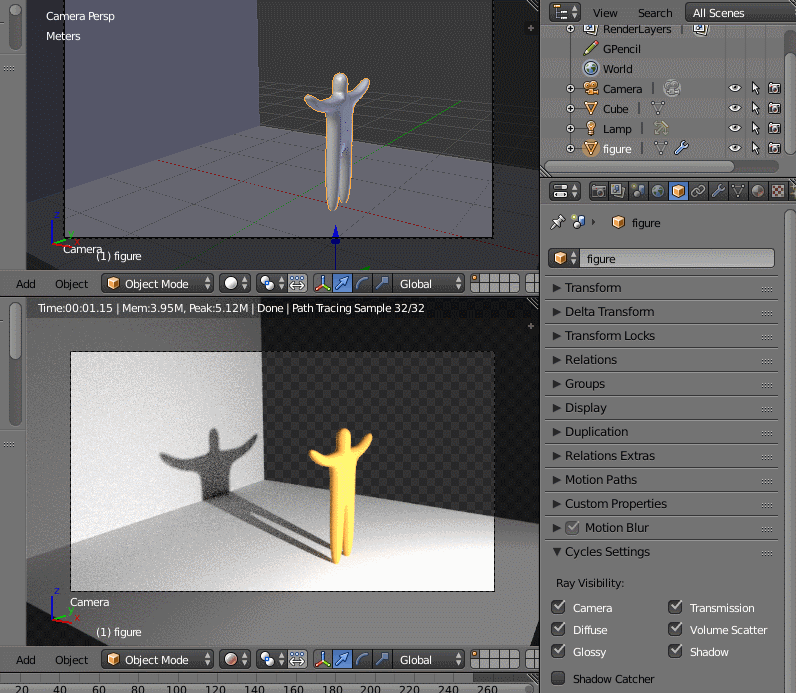Viewport: 796px width, 693px height.
Task: Uncheck Volume Scatter ray visibility checkbox
Action: 675,629
